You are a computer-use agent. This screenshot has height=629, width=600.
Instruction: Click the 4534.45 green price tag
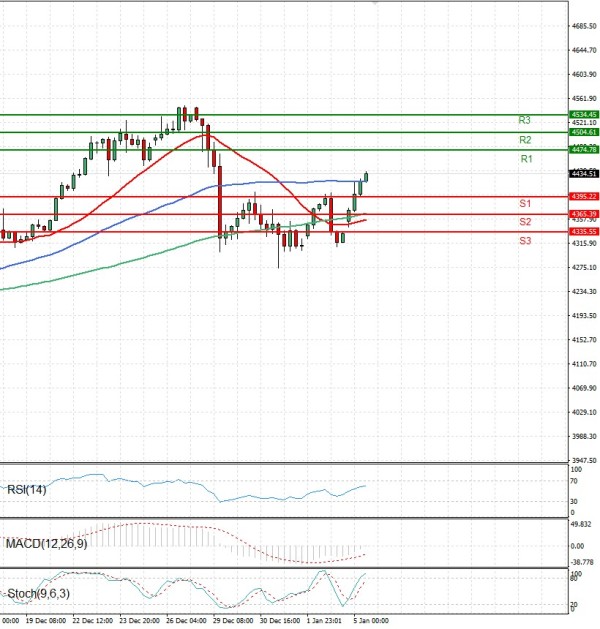click(x=584, y=115)
